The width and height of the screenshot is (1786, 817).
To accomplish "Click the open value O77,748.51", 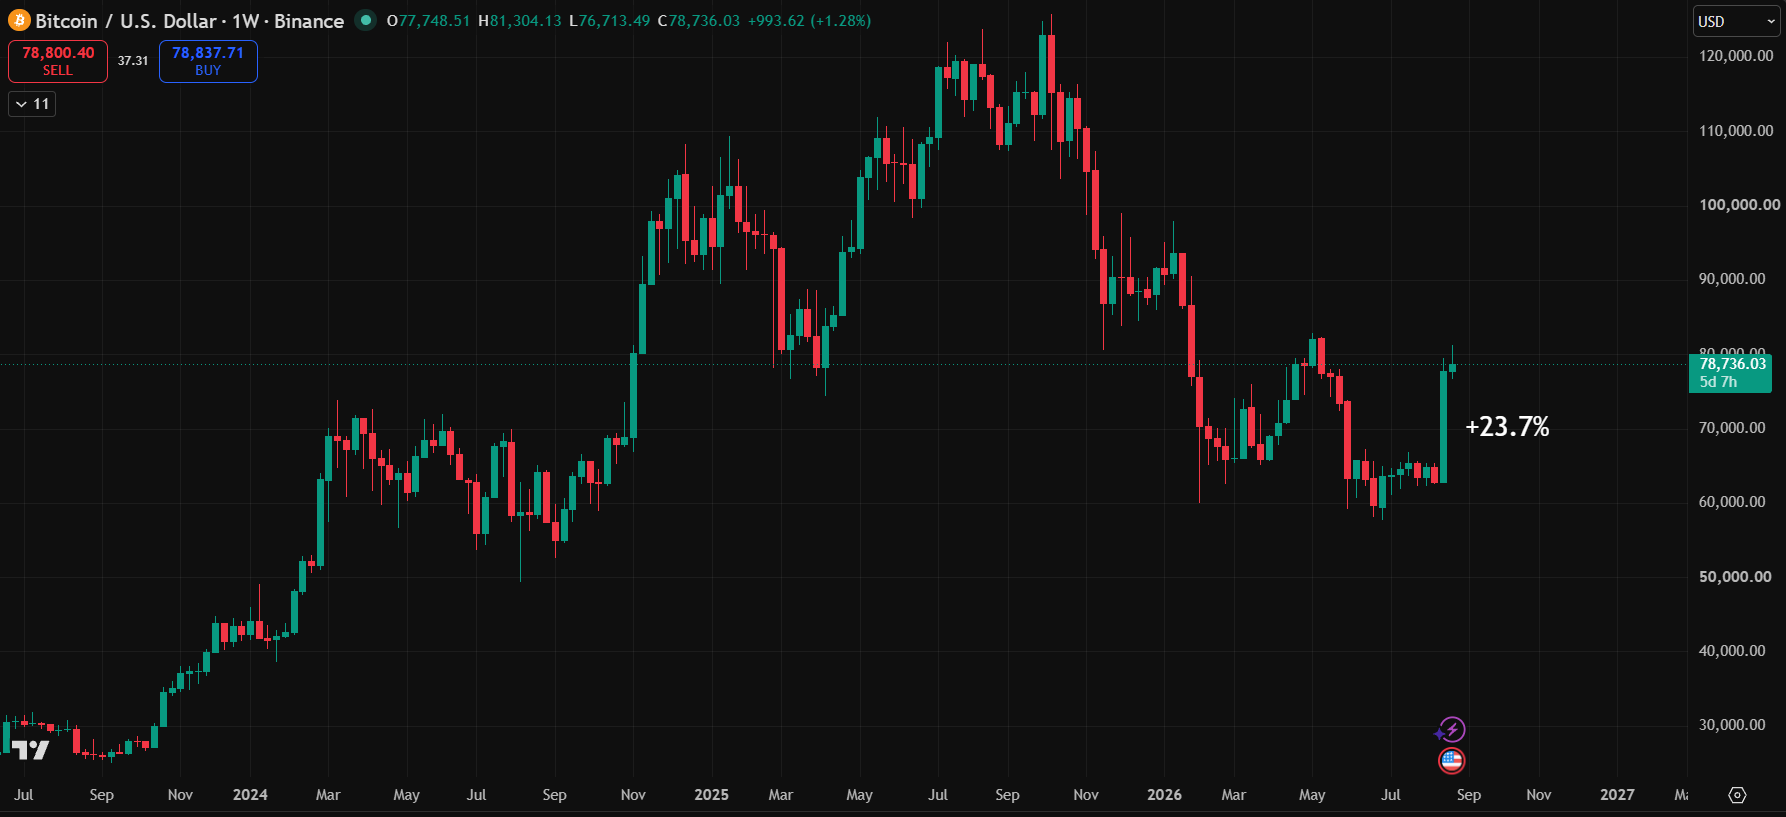I will (428, 21).
